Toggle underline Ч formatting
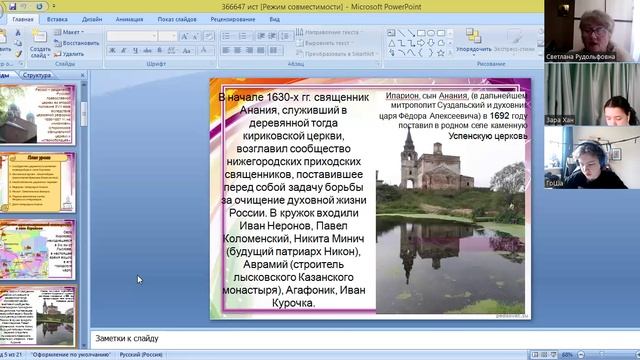 pos(136,50)
